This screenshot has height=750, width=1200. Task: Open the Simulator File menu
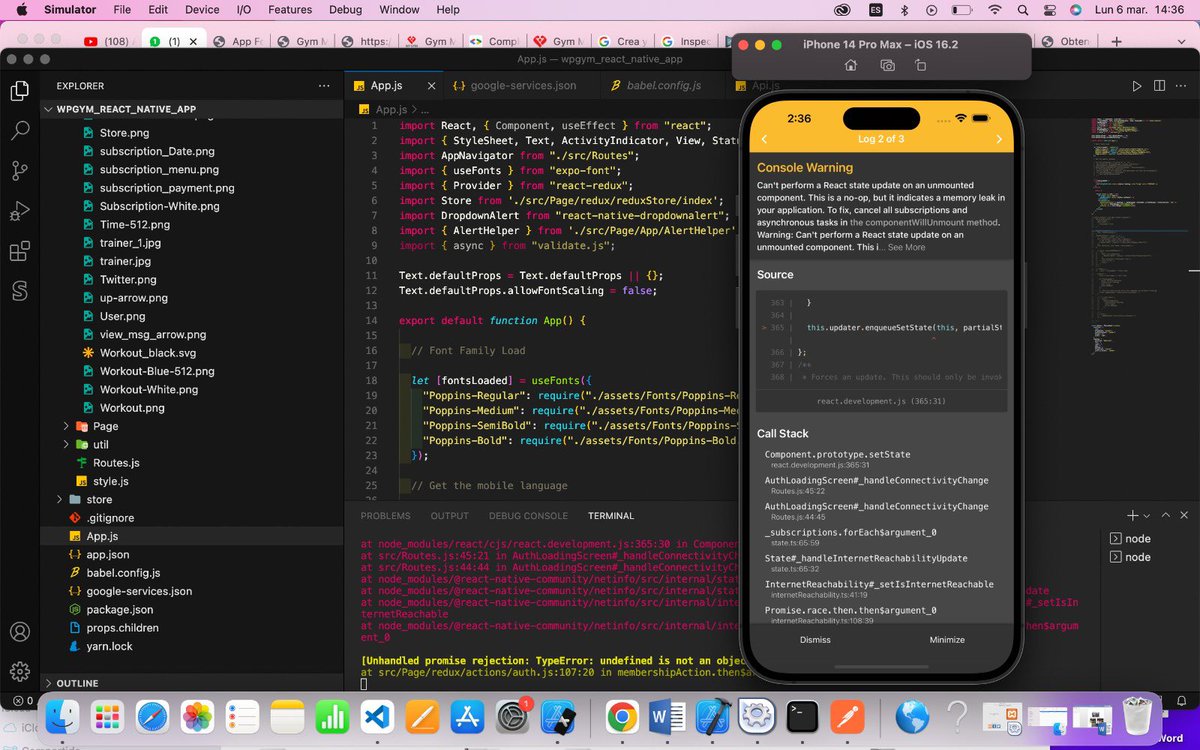122,9
